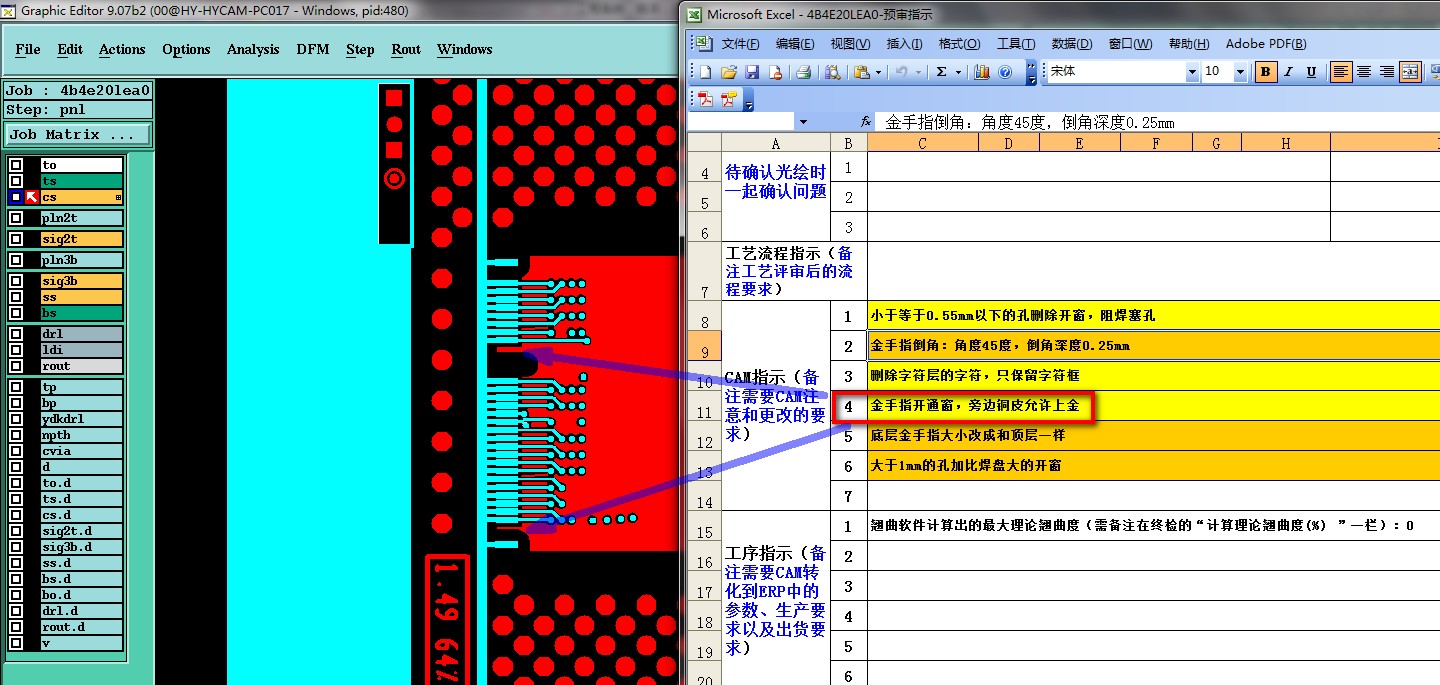
Task: Click red arrow icon on cs layer
Action: [32, 198]
